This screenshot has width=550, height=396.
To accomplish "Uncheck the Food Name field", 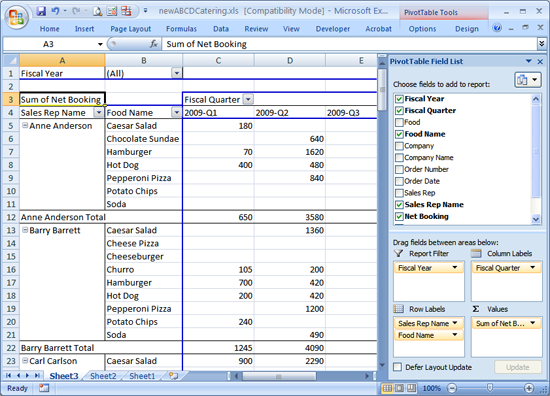I will coord(399,134).
